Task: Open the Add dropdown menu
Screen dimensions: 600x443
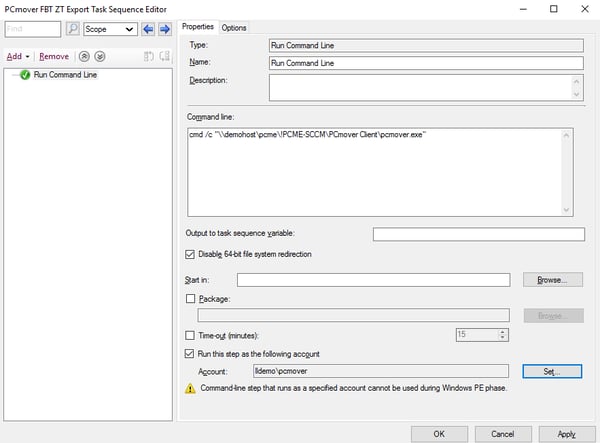Action: pos(18,57)
